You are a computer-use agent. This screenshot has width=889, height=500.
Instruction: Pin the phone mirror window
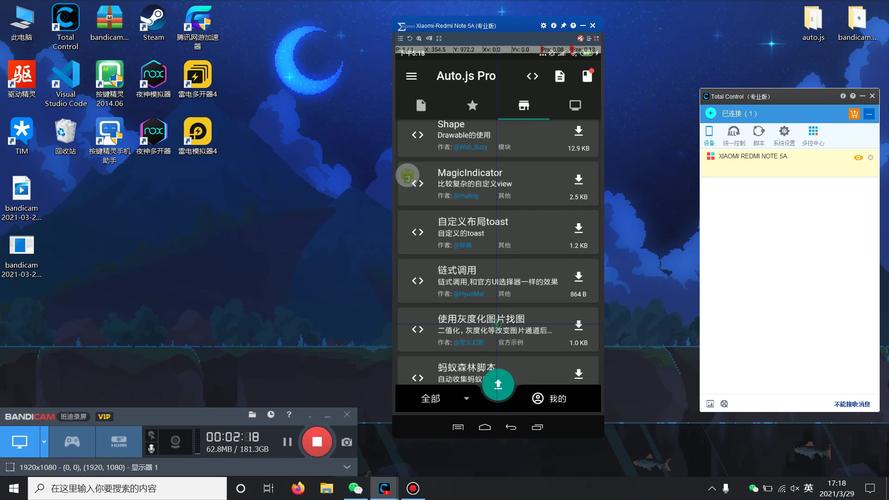[x=563, y=26]
